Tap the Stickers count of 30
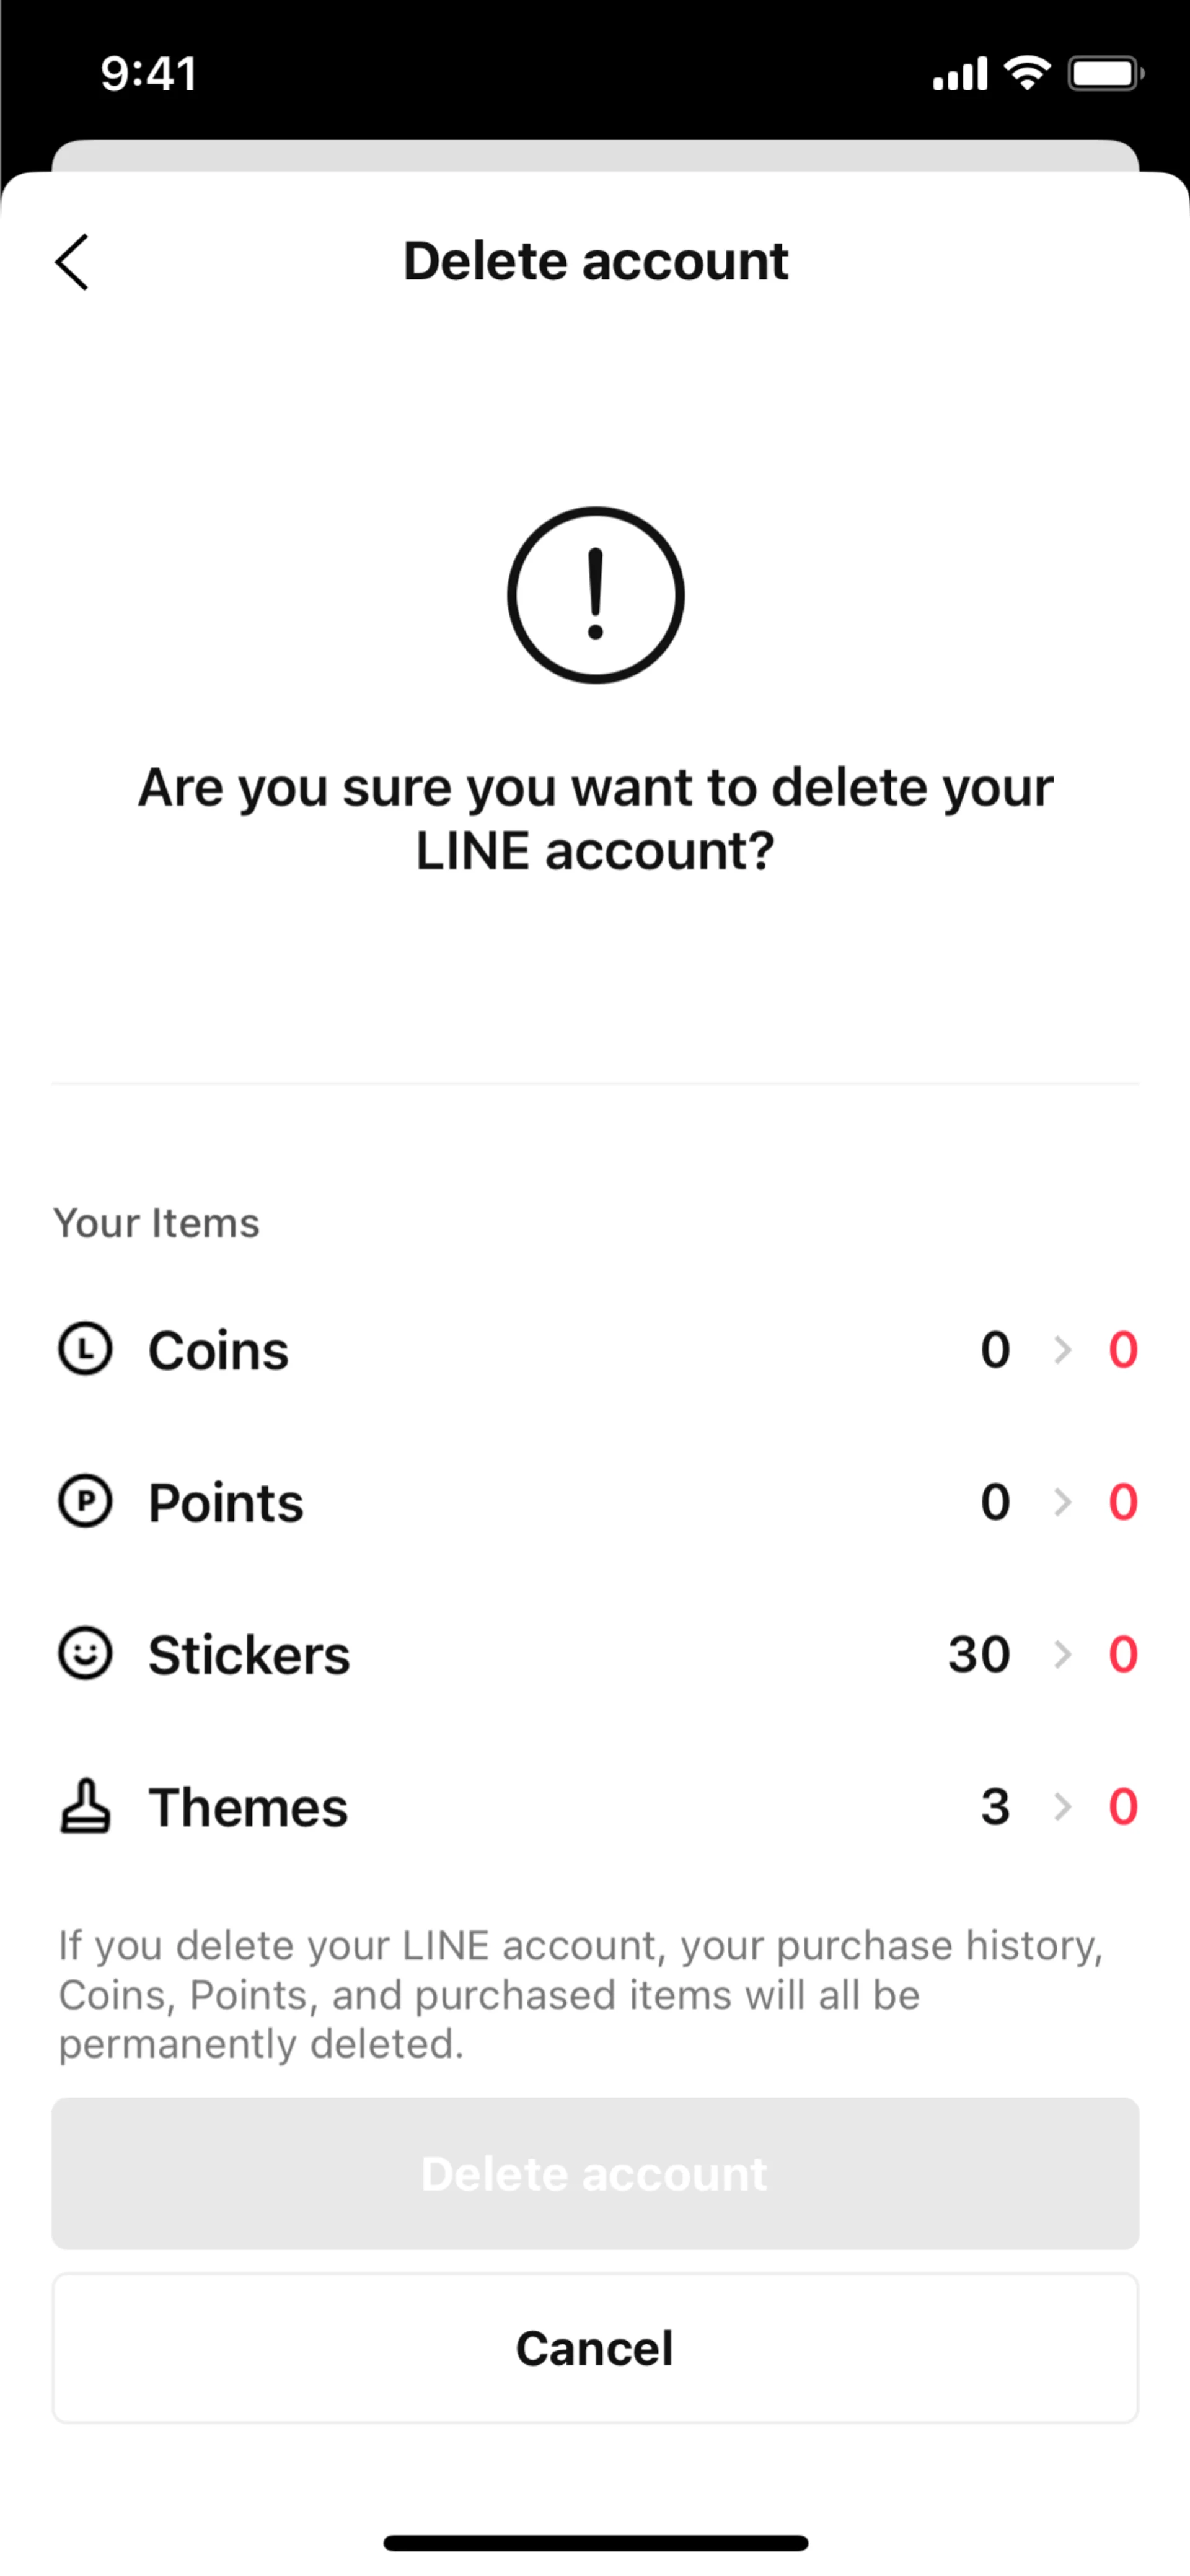The width and height of the screenshot is (1190, 2576). tap(979, 1654)
